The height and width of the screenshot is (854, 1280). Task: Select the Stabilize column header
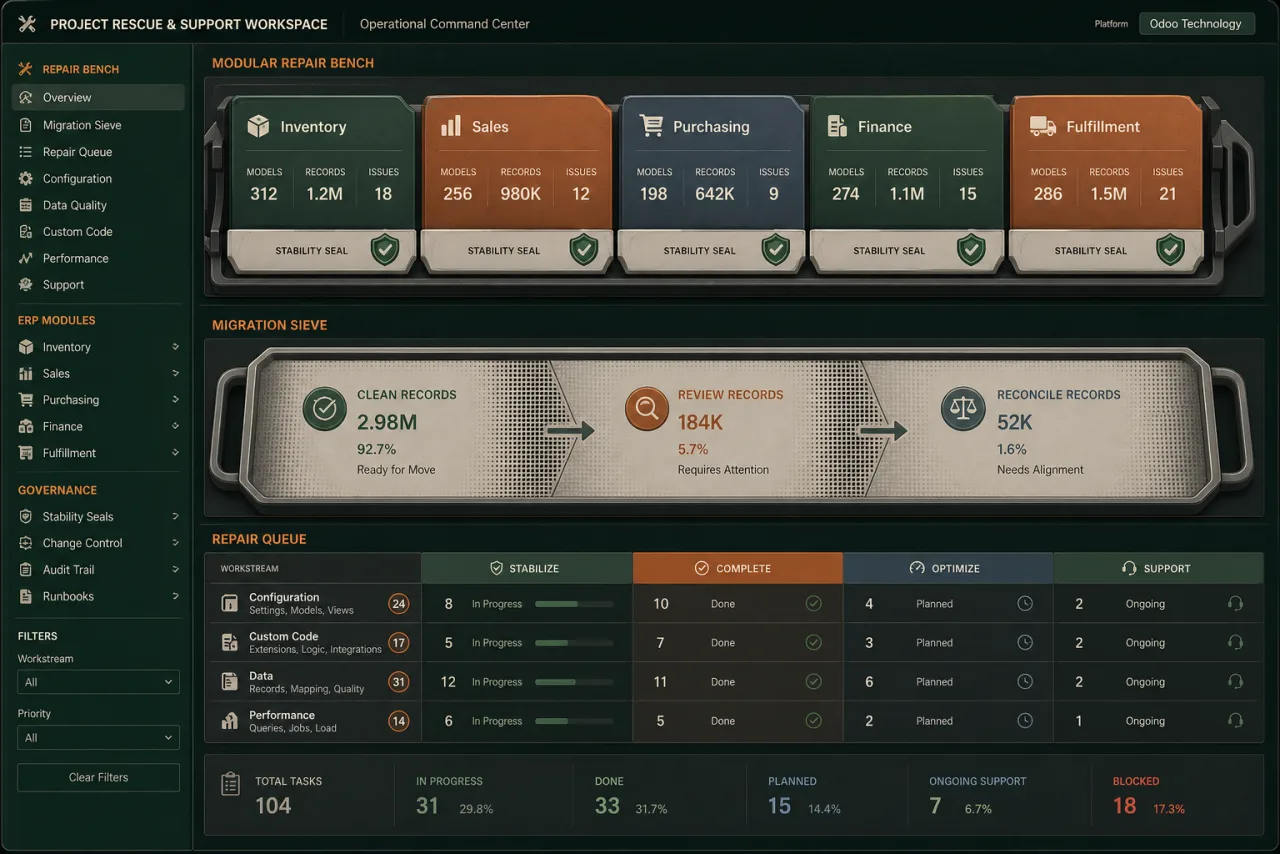(x=527, y=568)
